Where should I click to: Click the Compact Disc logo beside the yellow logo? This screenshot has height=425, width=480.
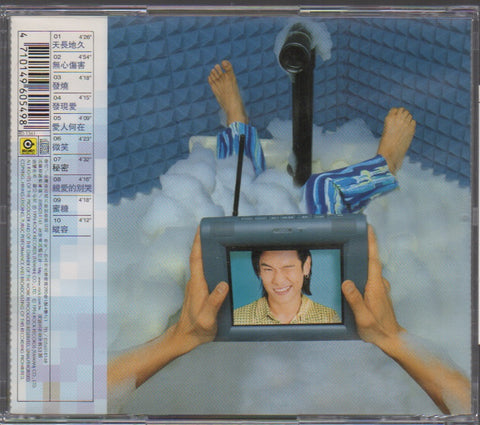pos(44,147)
